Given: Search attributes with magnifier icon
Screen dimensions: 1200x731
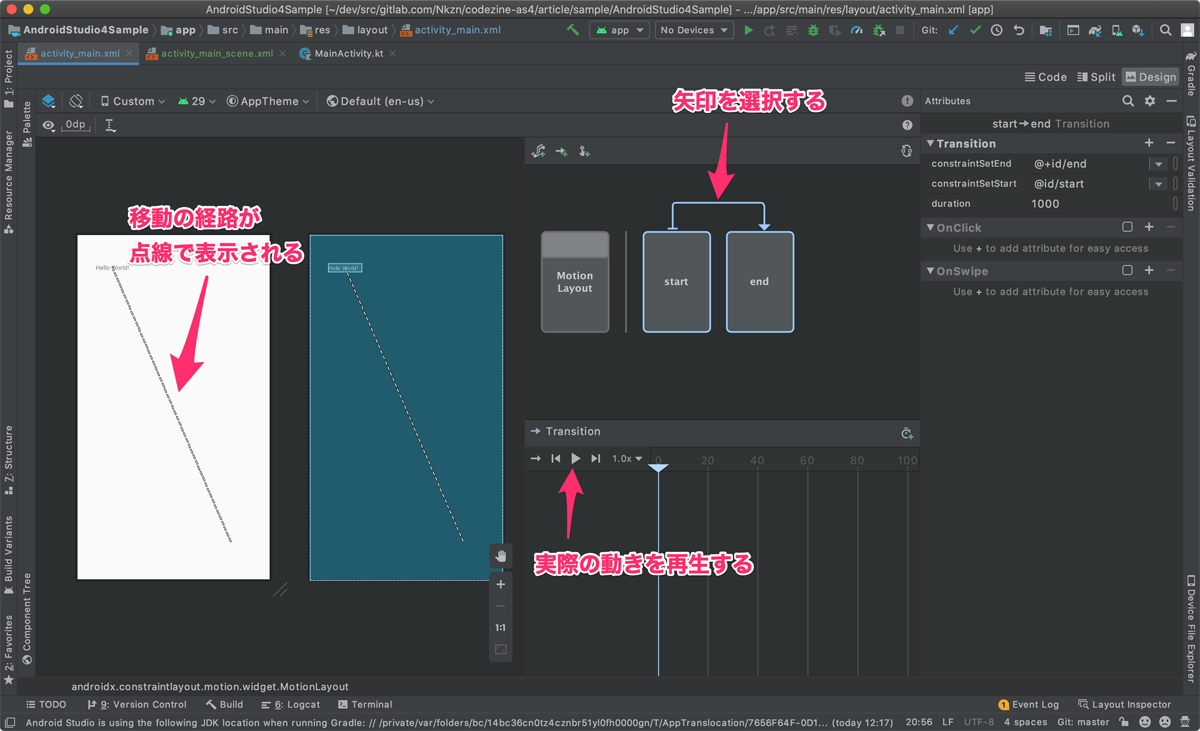Looking at the screenshot, I should tap(1128, 101).
